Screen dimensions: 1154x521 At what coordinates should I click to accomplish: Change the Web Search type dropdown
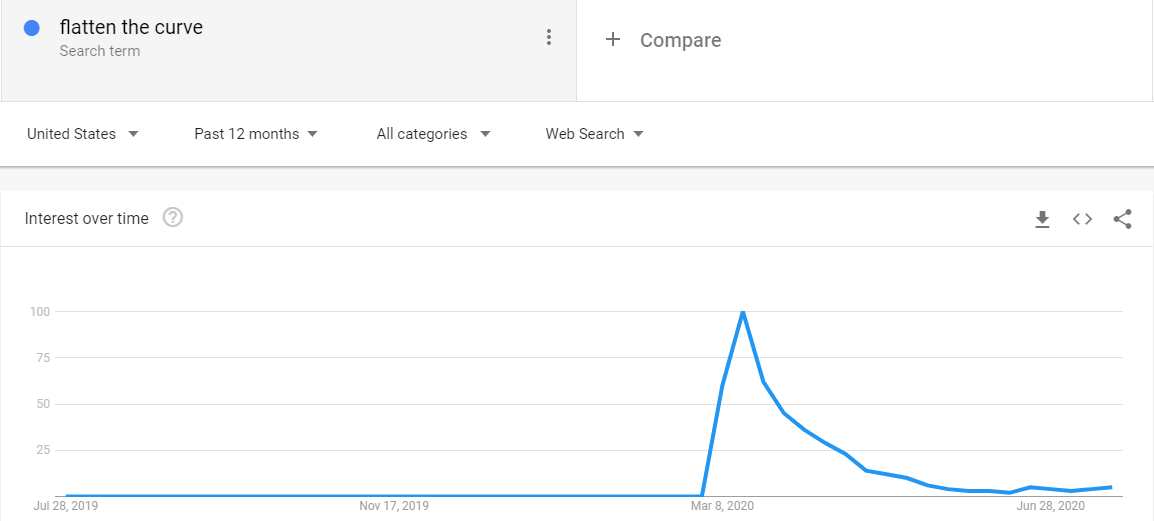(x=594, y=134)
